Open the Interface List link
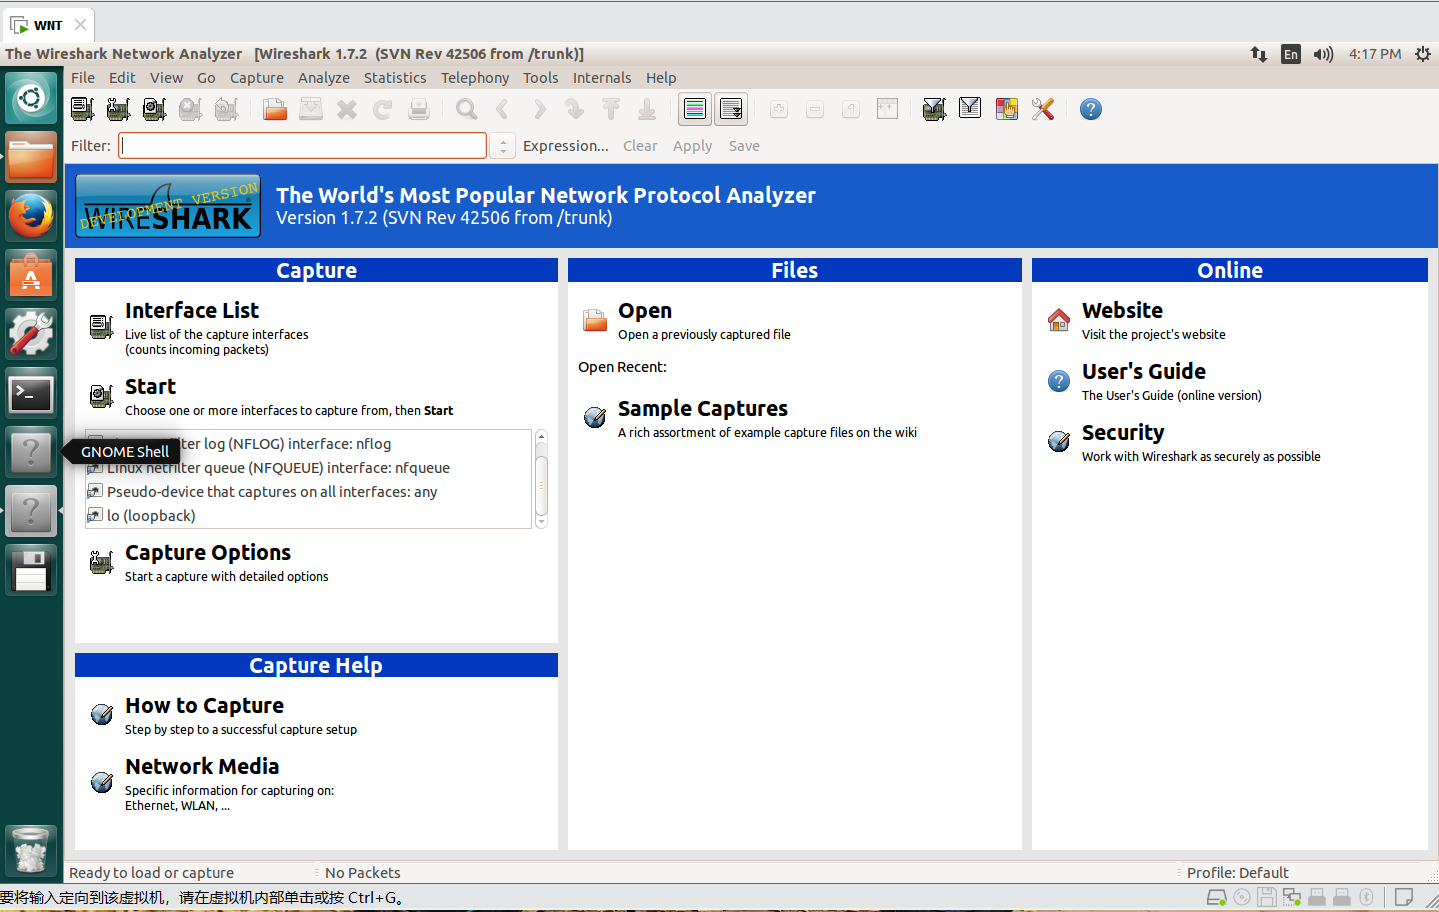Viewport: 1439px width, 912px height. pos(192,311)
